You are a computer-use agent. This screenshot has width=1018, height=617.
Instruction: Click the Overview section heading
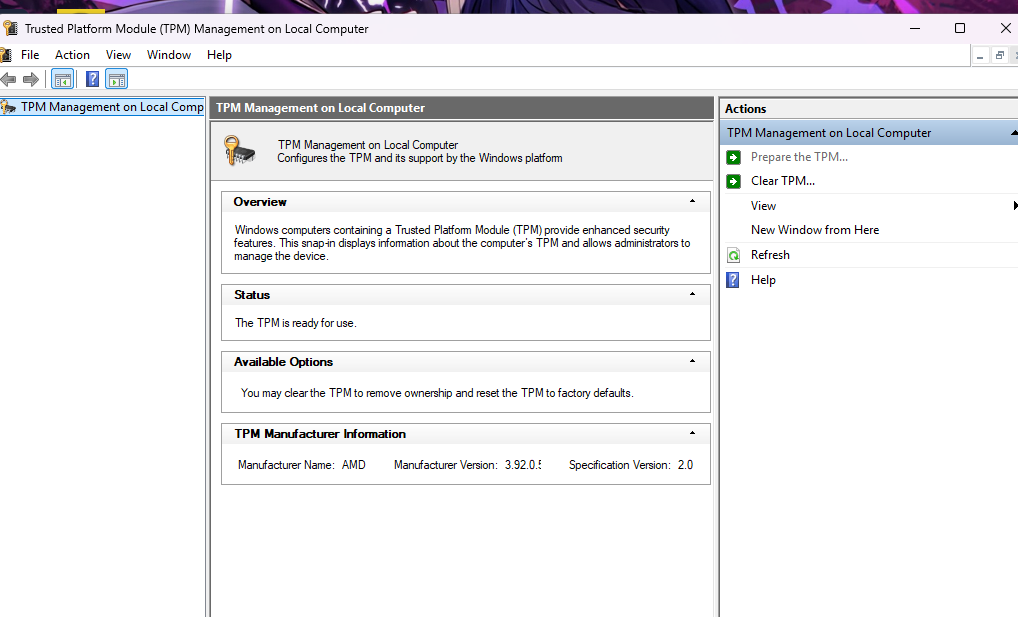[x=260, y=202]
